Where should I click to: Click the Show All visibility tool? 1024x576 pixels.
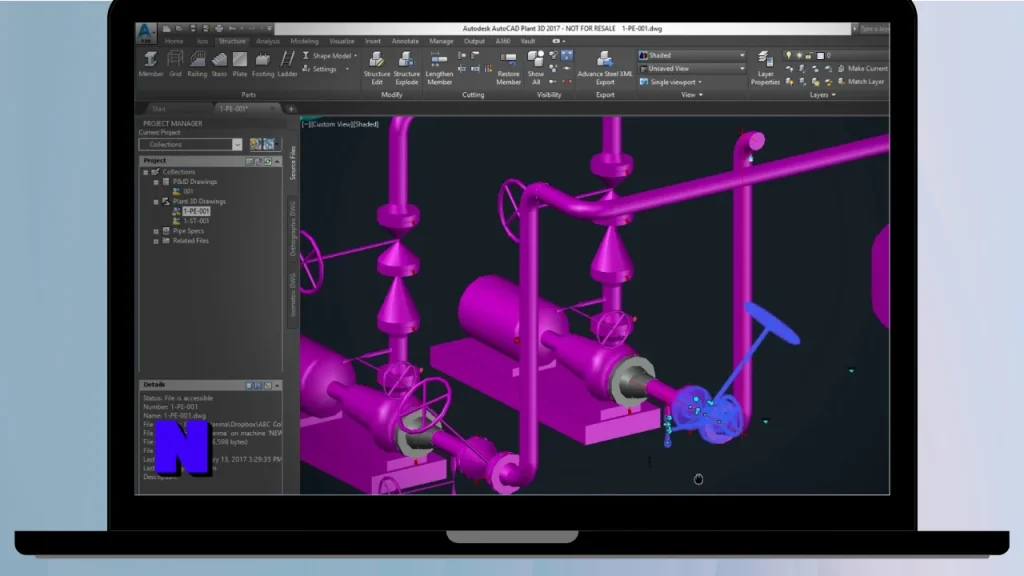tap(536, 68)
